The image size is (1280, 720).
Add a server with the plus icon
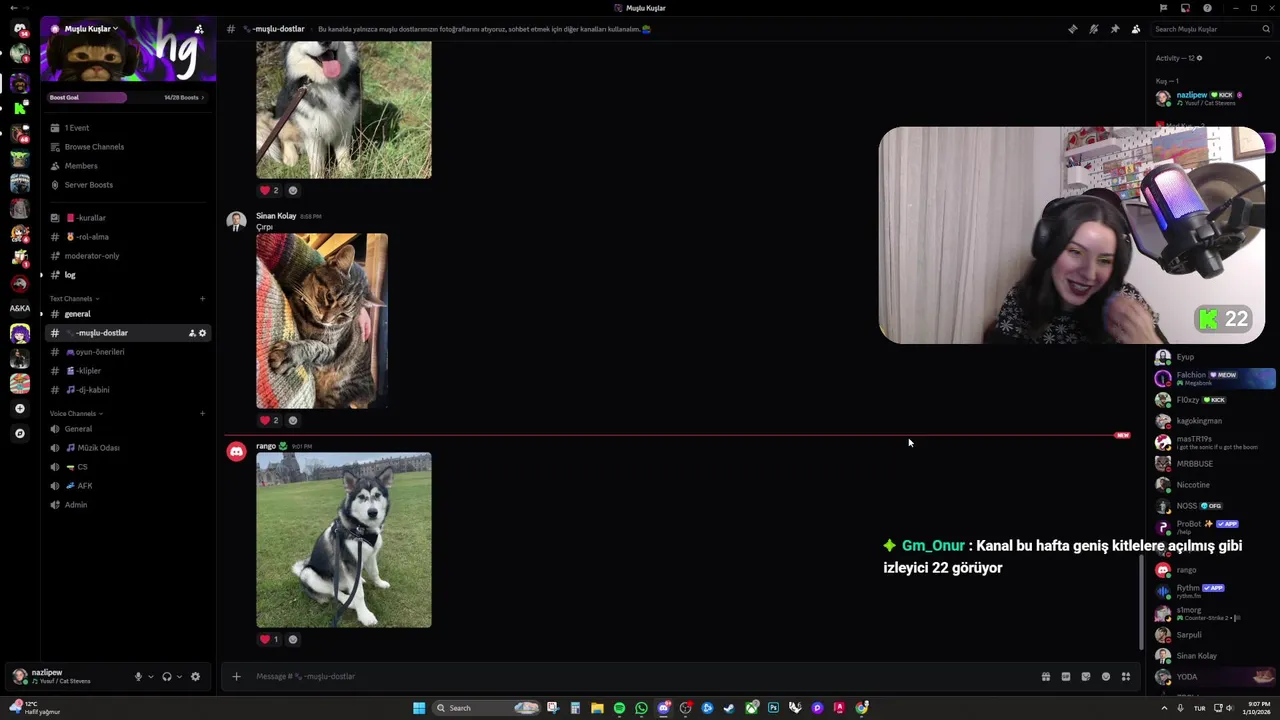point(20,408)
